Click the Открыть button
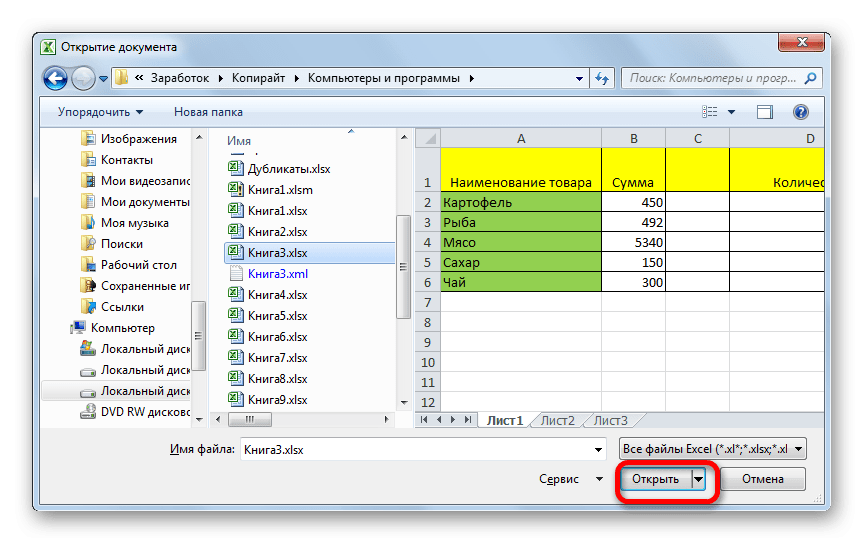Screen dimensions: 864x544 point(656,479)
